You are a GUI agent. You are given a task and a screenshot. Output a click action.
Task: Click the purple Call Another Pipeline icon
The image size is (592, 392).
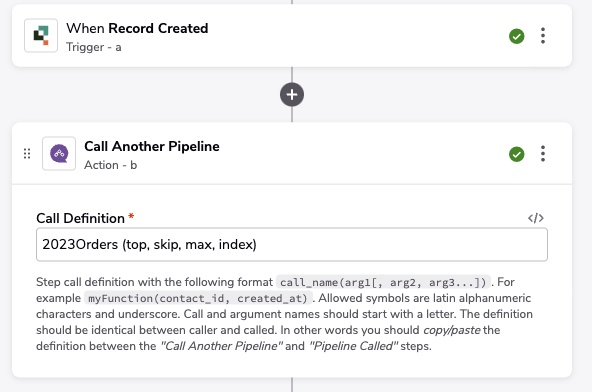pos(59,153)
